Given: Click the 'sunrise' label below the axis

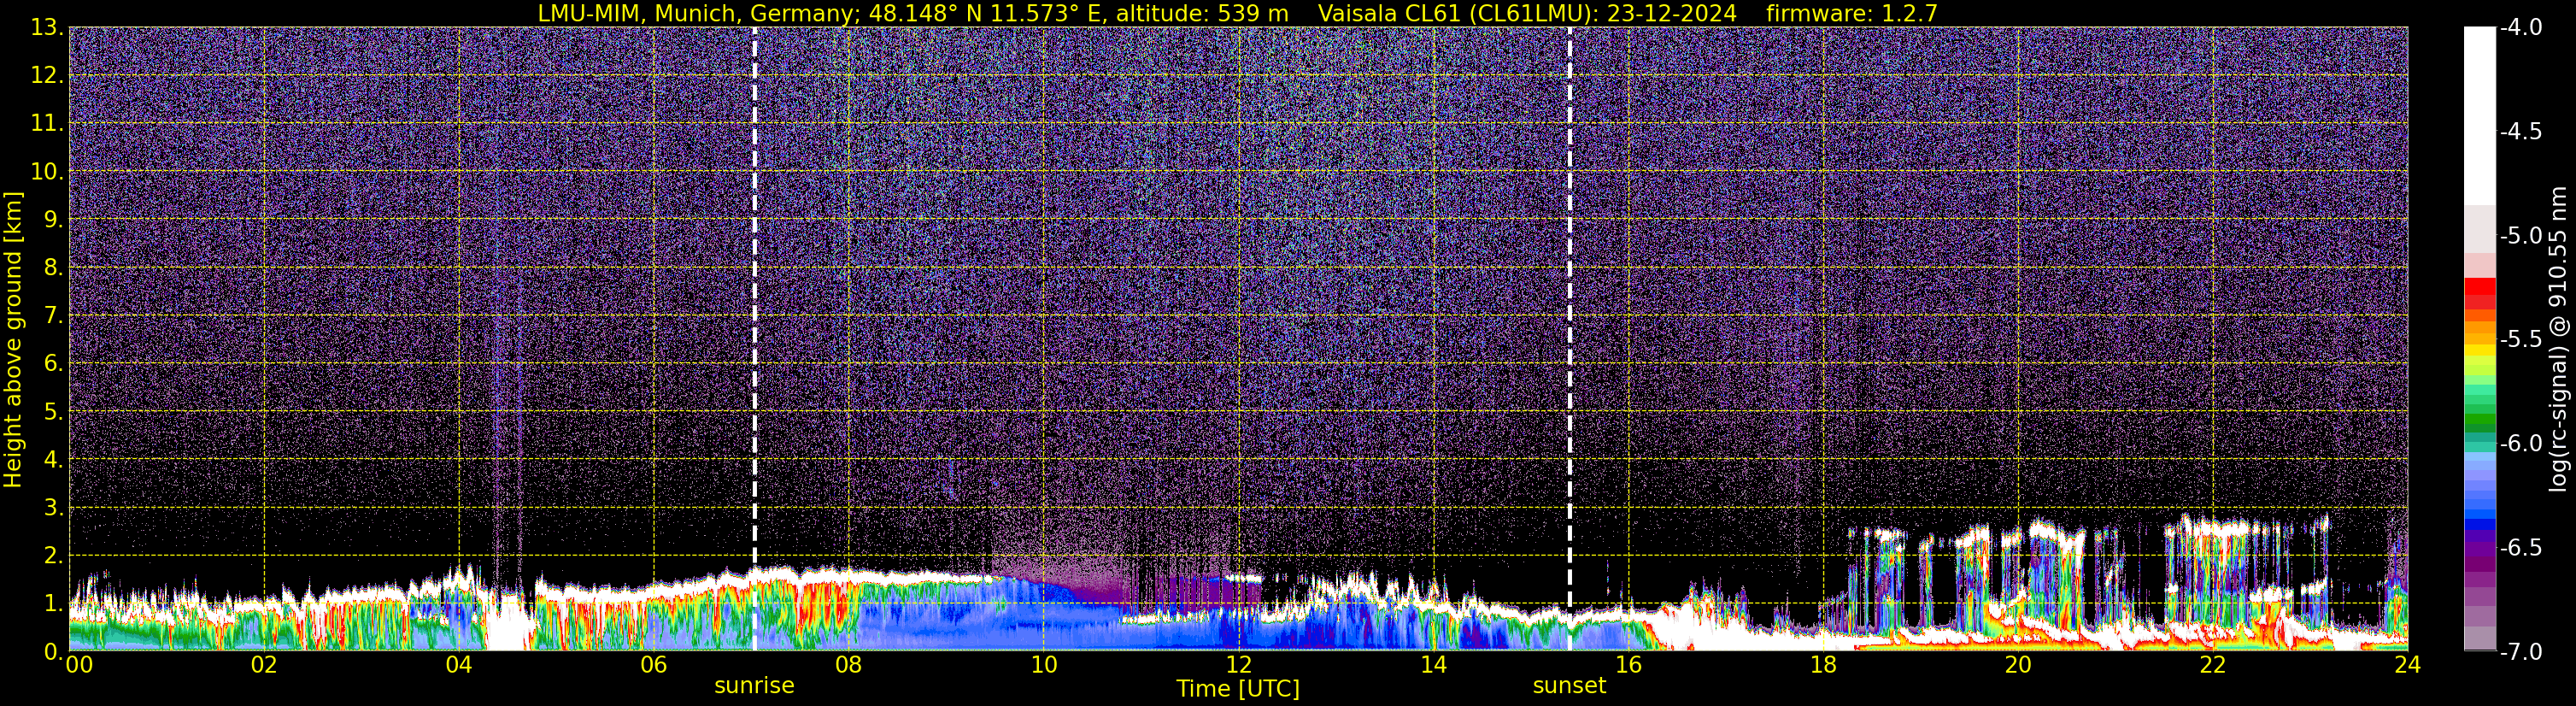Looking at the screenshot, I should pyautogui.click(x=754, y=685).
